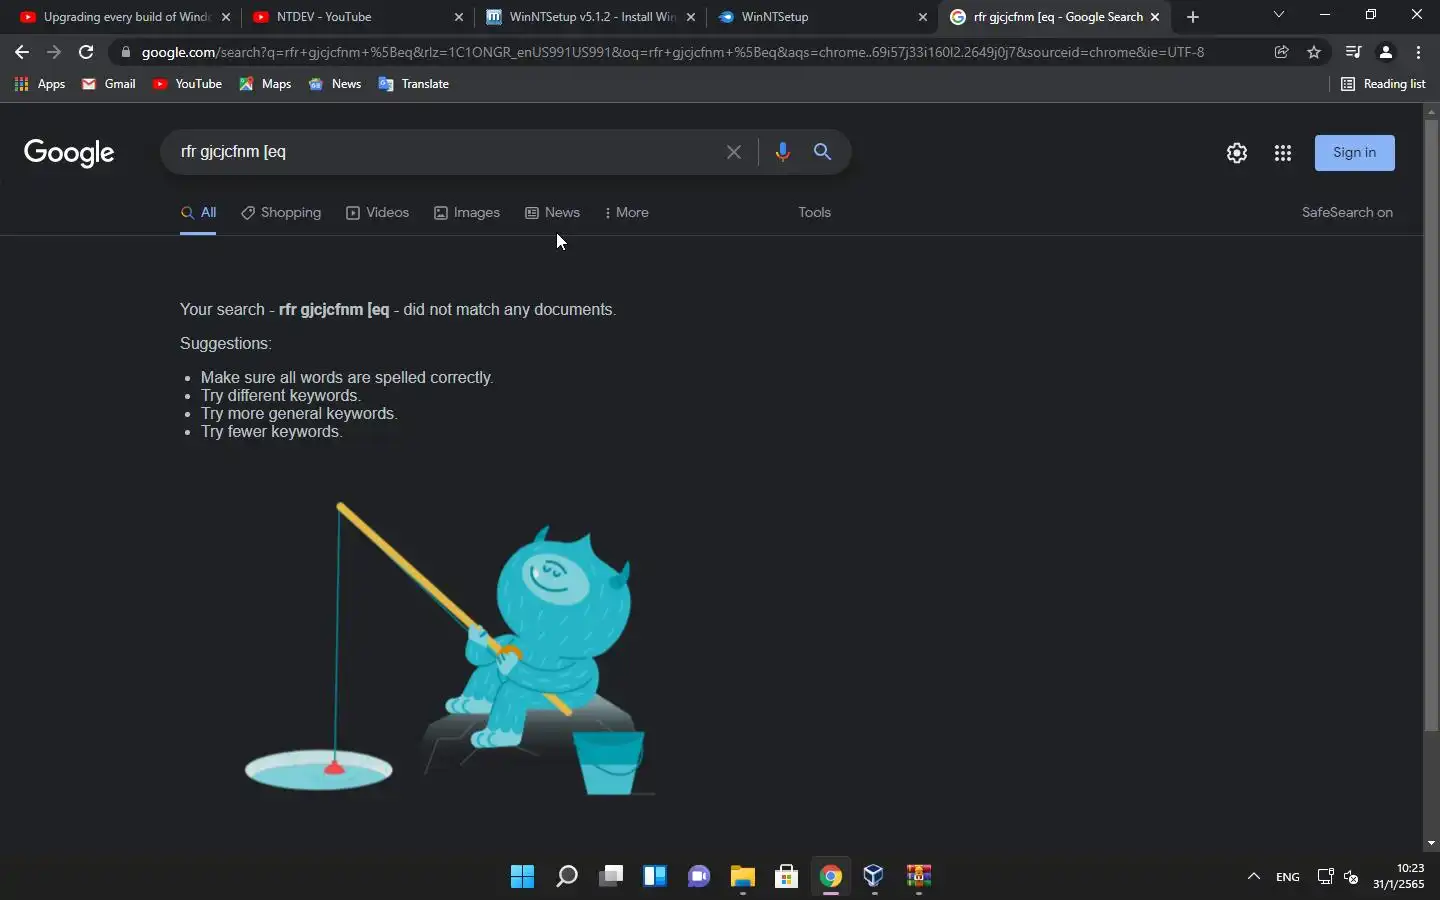The width and height of the screenshot is (1440, 900).
Task: Open the YouTube bookmark
Action: (187, 84)
